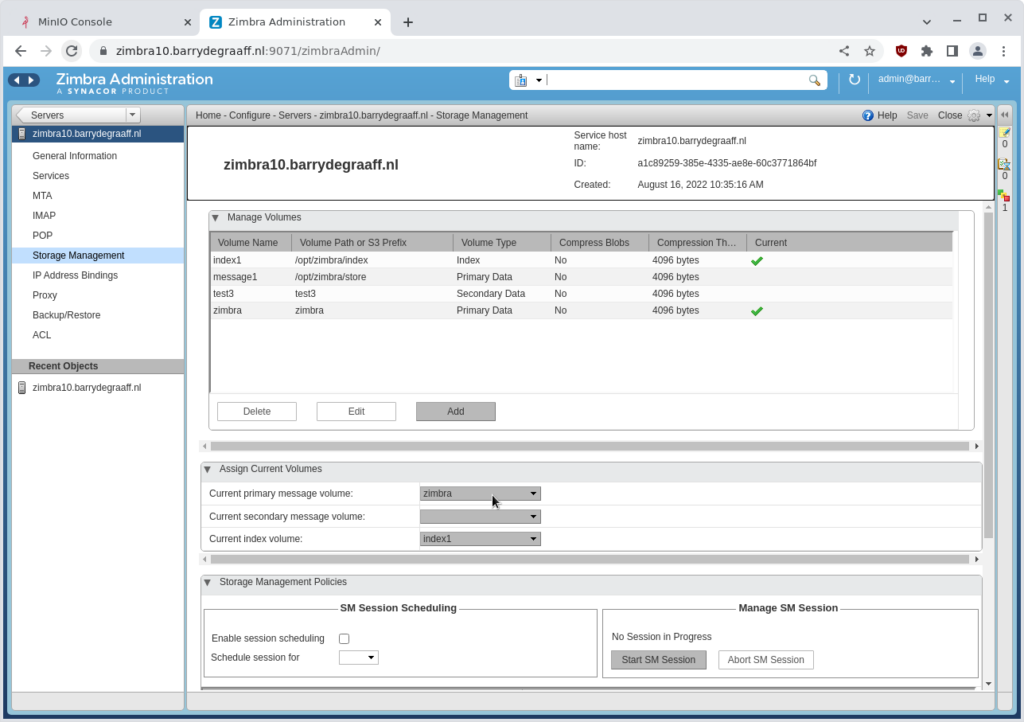Select Proxy in the server sidebar
The height and width of the screenshot is (722, 1024).
[x=44, y=295]
